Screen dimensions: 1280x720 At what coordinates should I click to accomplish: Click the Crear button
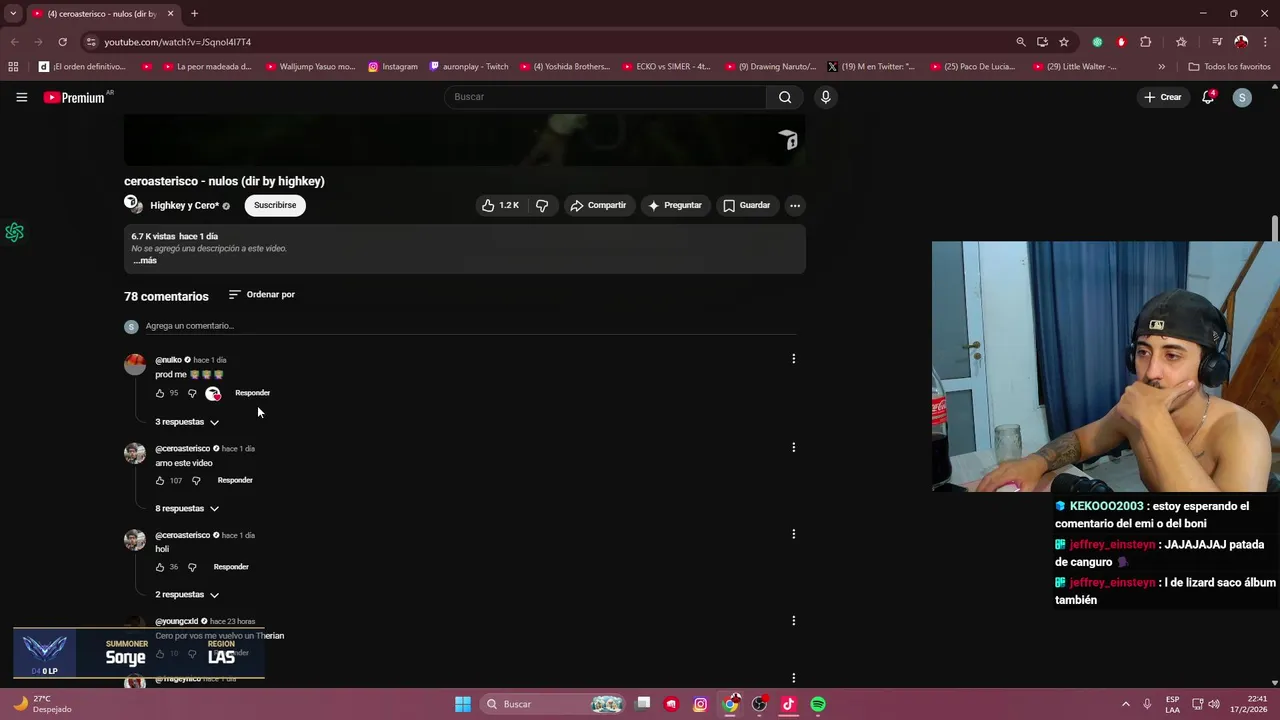1163,97
